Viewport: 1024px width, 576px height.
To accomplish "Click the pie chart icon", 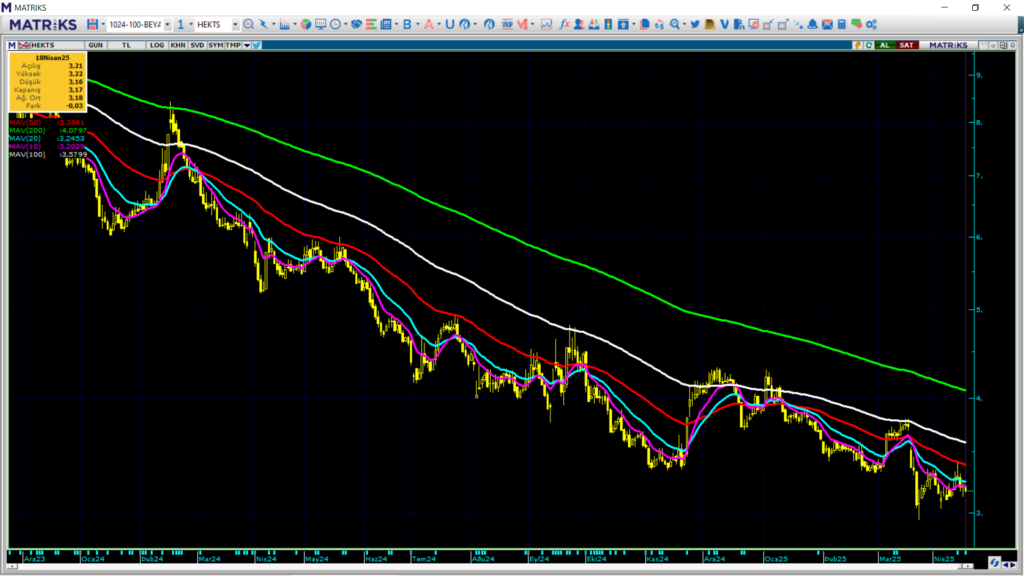I will [306, 24].
